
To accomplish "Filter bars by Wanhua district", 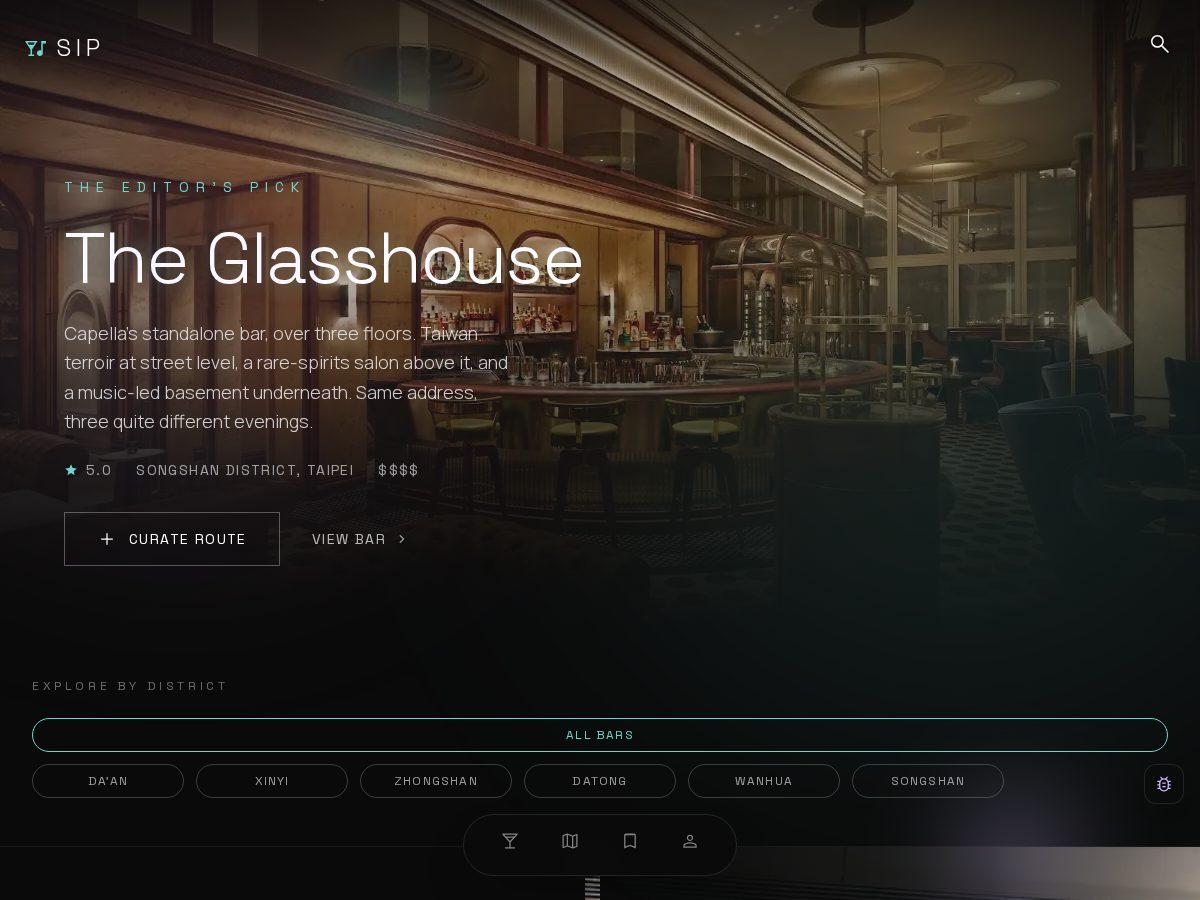I will [764, 781].
